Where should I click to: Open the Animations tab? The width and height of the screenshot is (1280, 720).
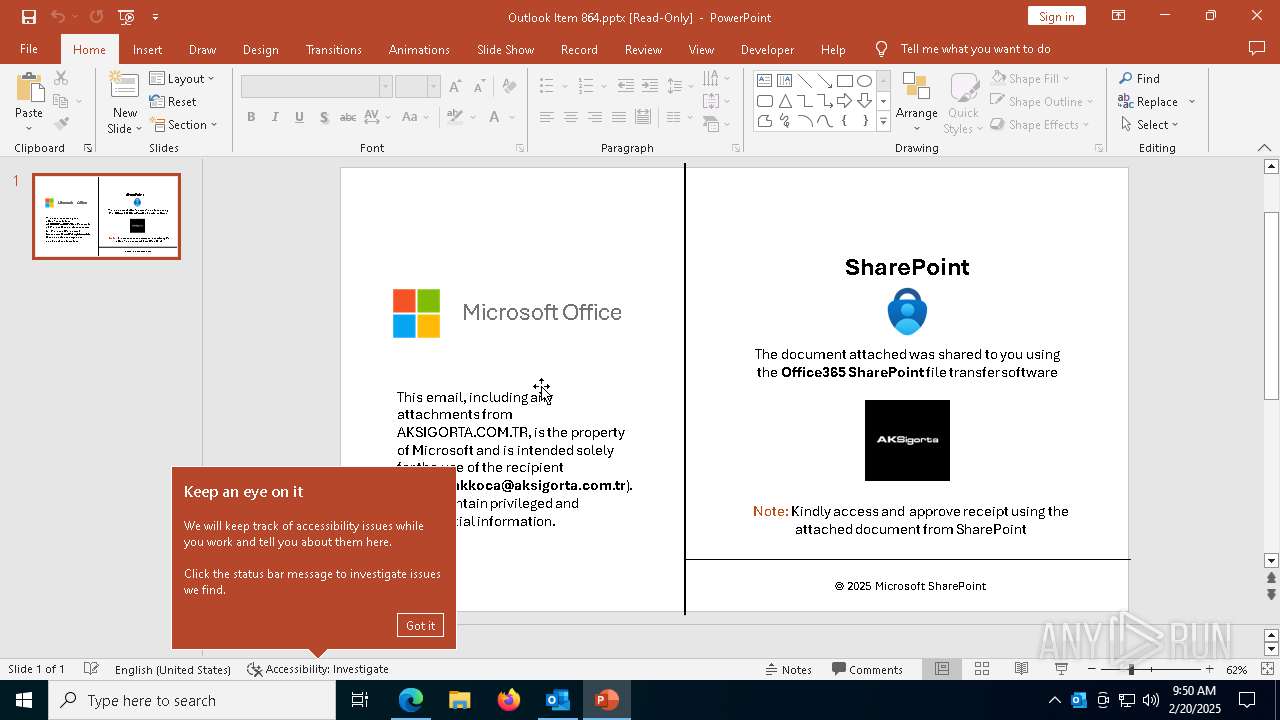[419, 49]
